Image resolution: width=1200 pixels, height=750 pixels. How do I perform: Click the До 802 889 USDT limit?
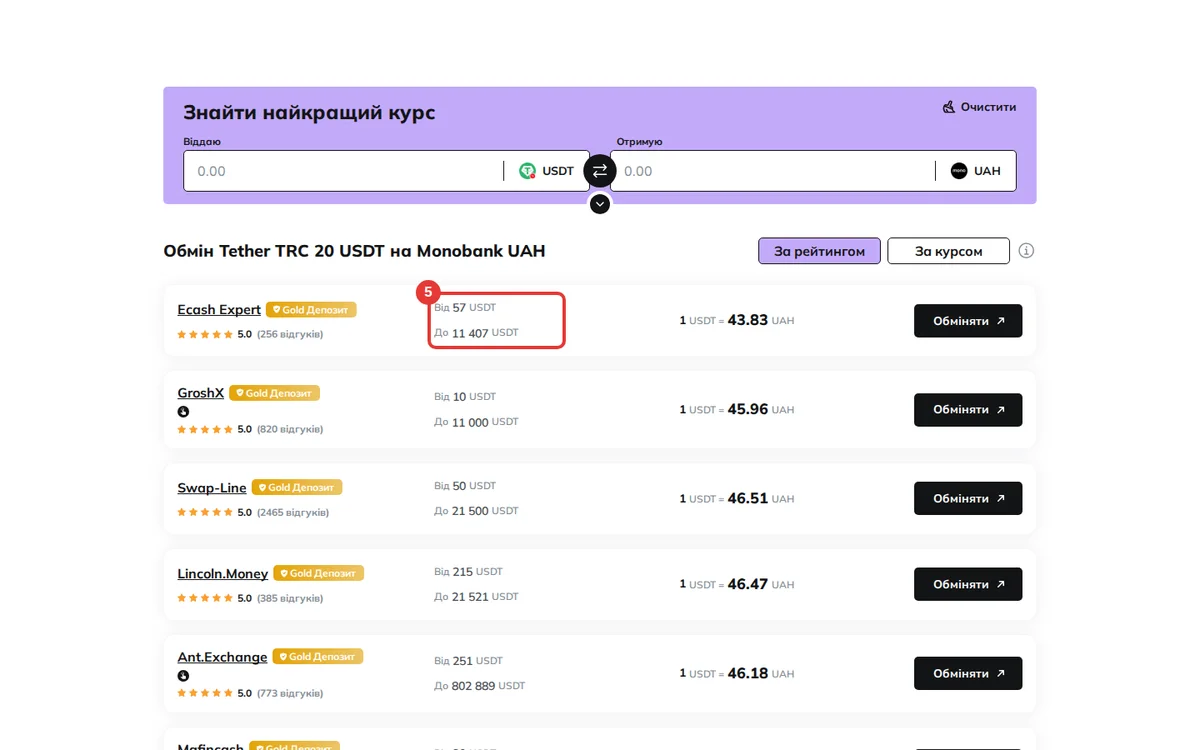tap(480, 686)
